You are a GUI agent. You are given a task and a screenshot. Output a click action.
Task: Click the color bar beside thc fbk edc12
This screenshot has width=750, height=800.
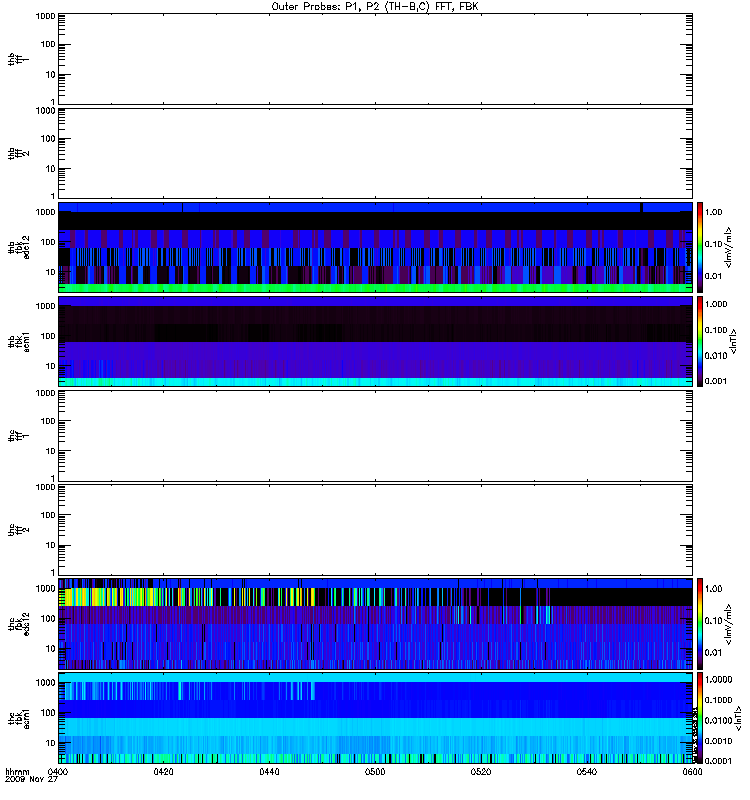pos(700,624)
